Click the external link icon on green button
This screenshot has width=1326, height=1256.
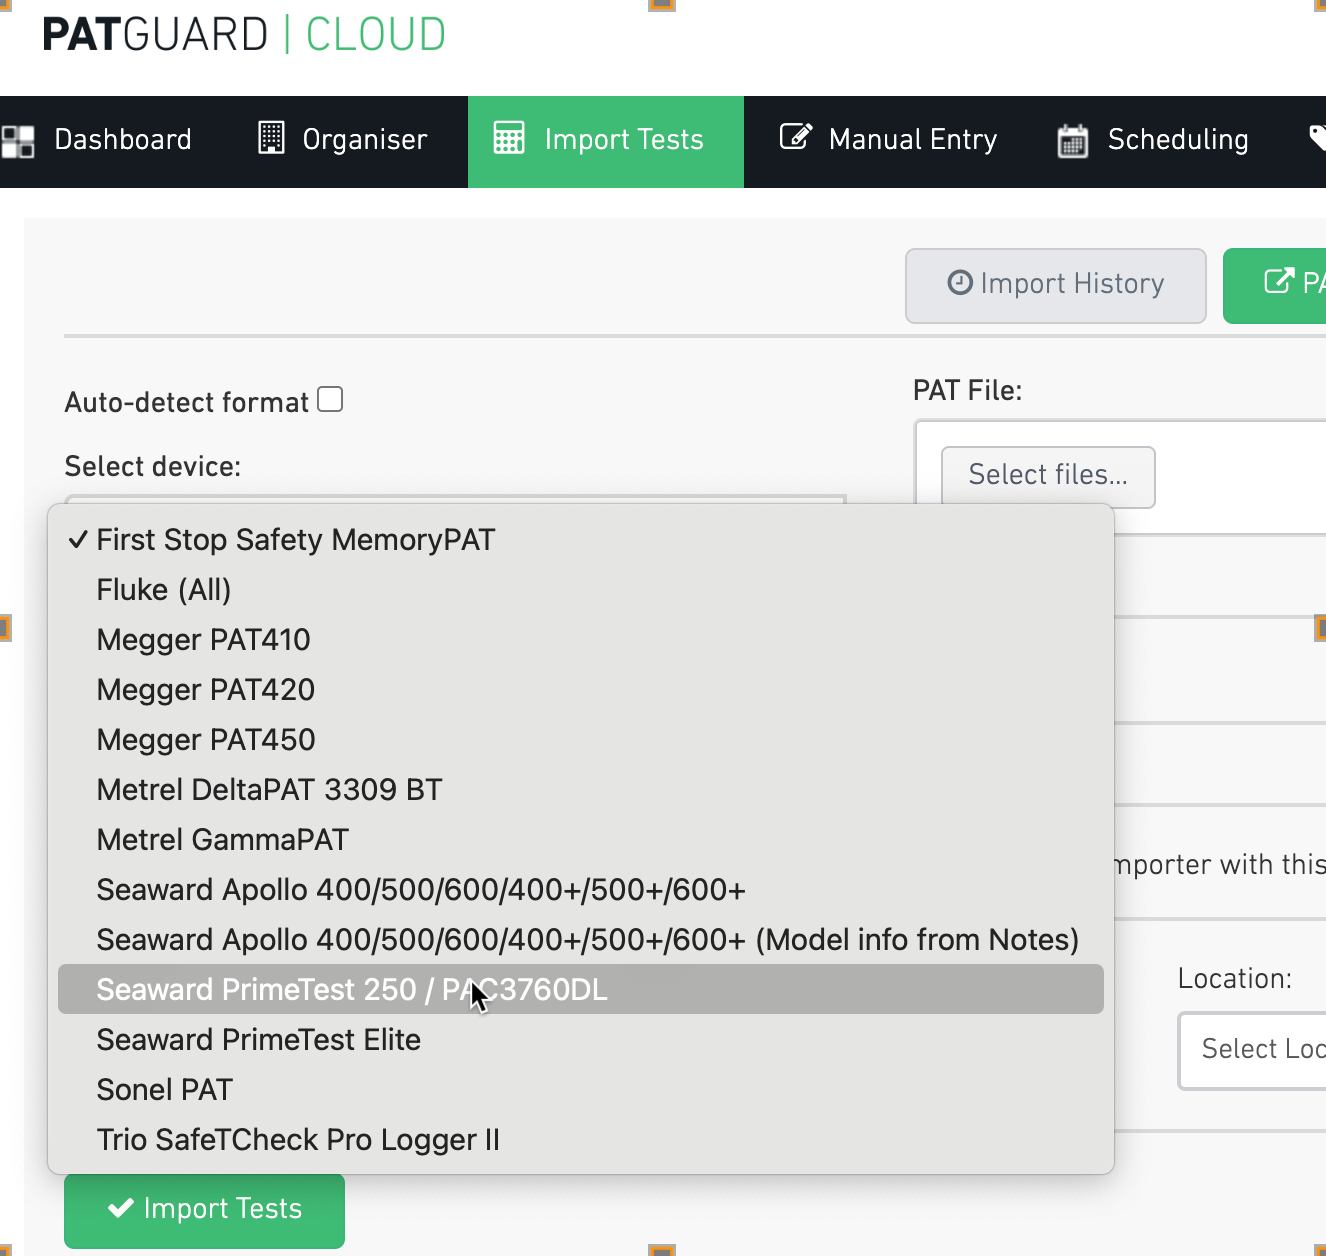1279,281
